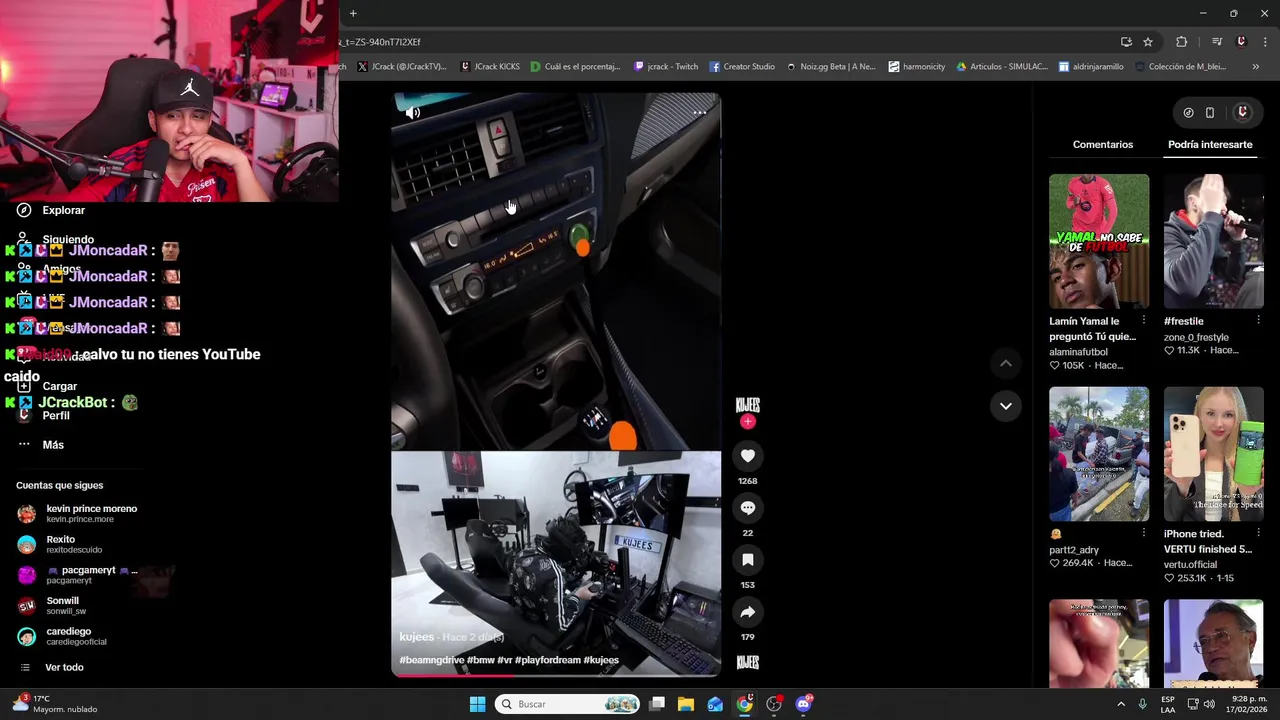Screen dimensions: 1280x720
Task: Open the Outlook mail taskbar icon
Action: (715, 704)
